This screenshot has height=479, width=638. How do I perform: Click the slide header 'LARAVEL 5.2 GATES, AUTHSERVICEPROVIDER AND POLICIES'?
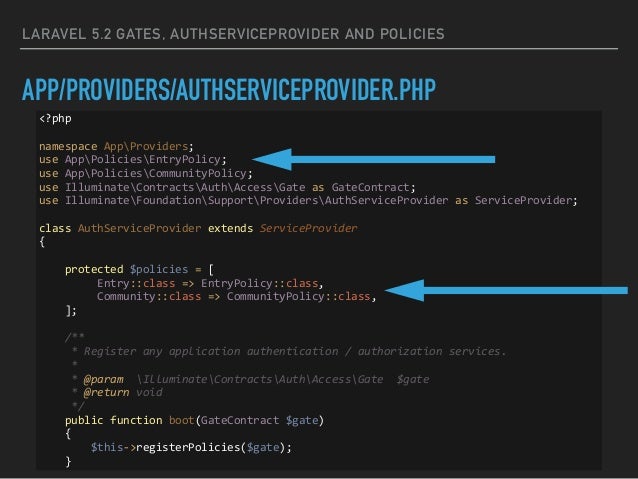(233, 34)
